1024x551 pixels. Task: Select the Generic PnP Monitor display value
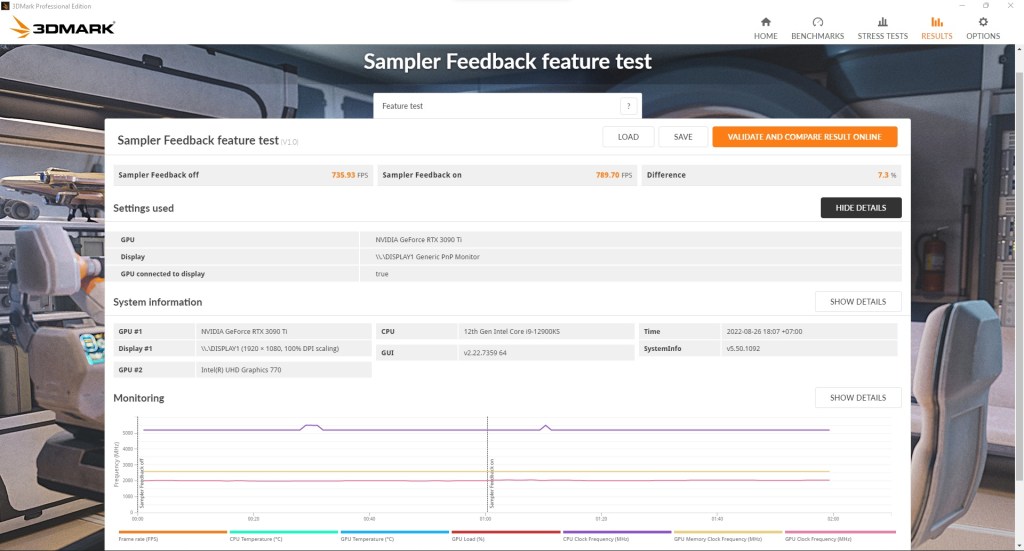coord(427,257)
